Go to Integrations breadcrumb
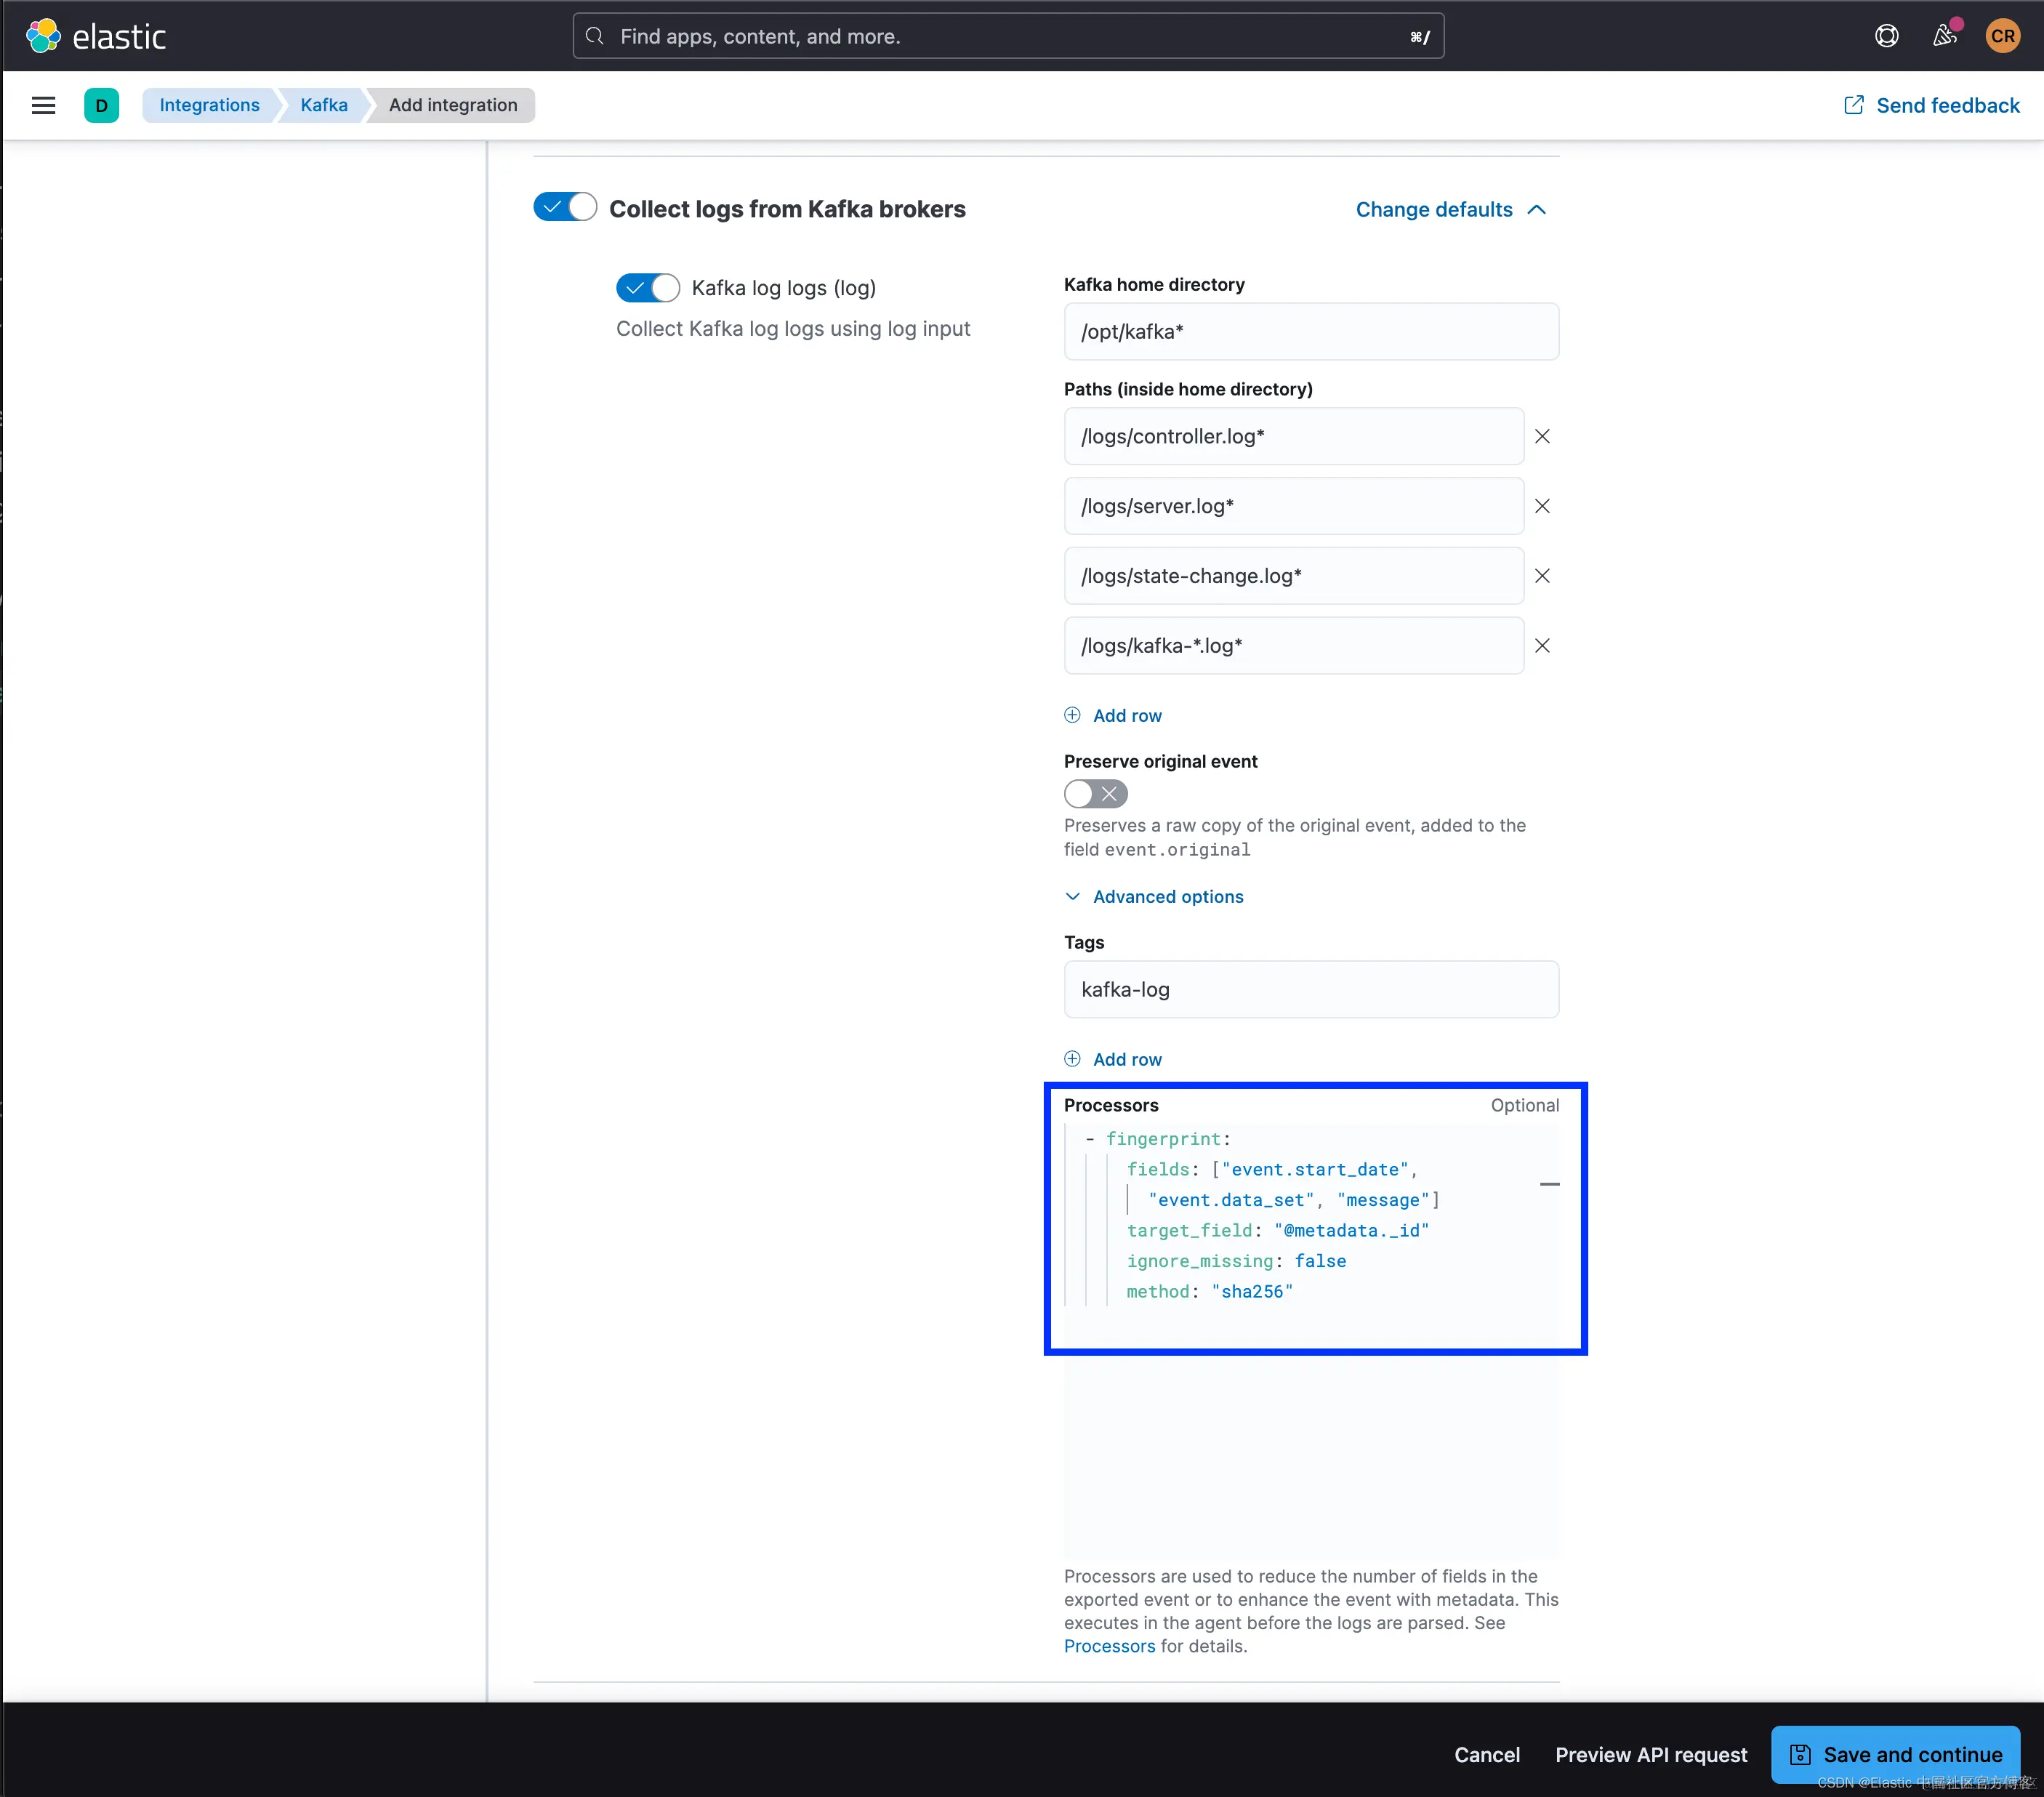This screenshot has height=1797, width=2044. point(209,105)
